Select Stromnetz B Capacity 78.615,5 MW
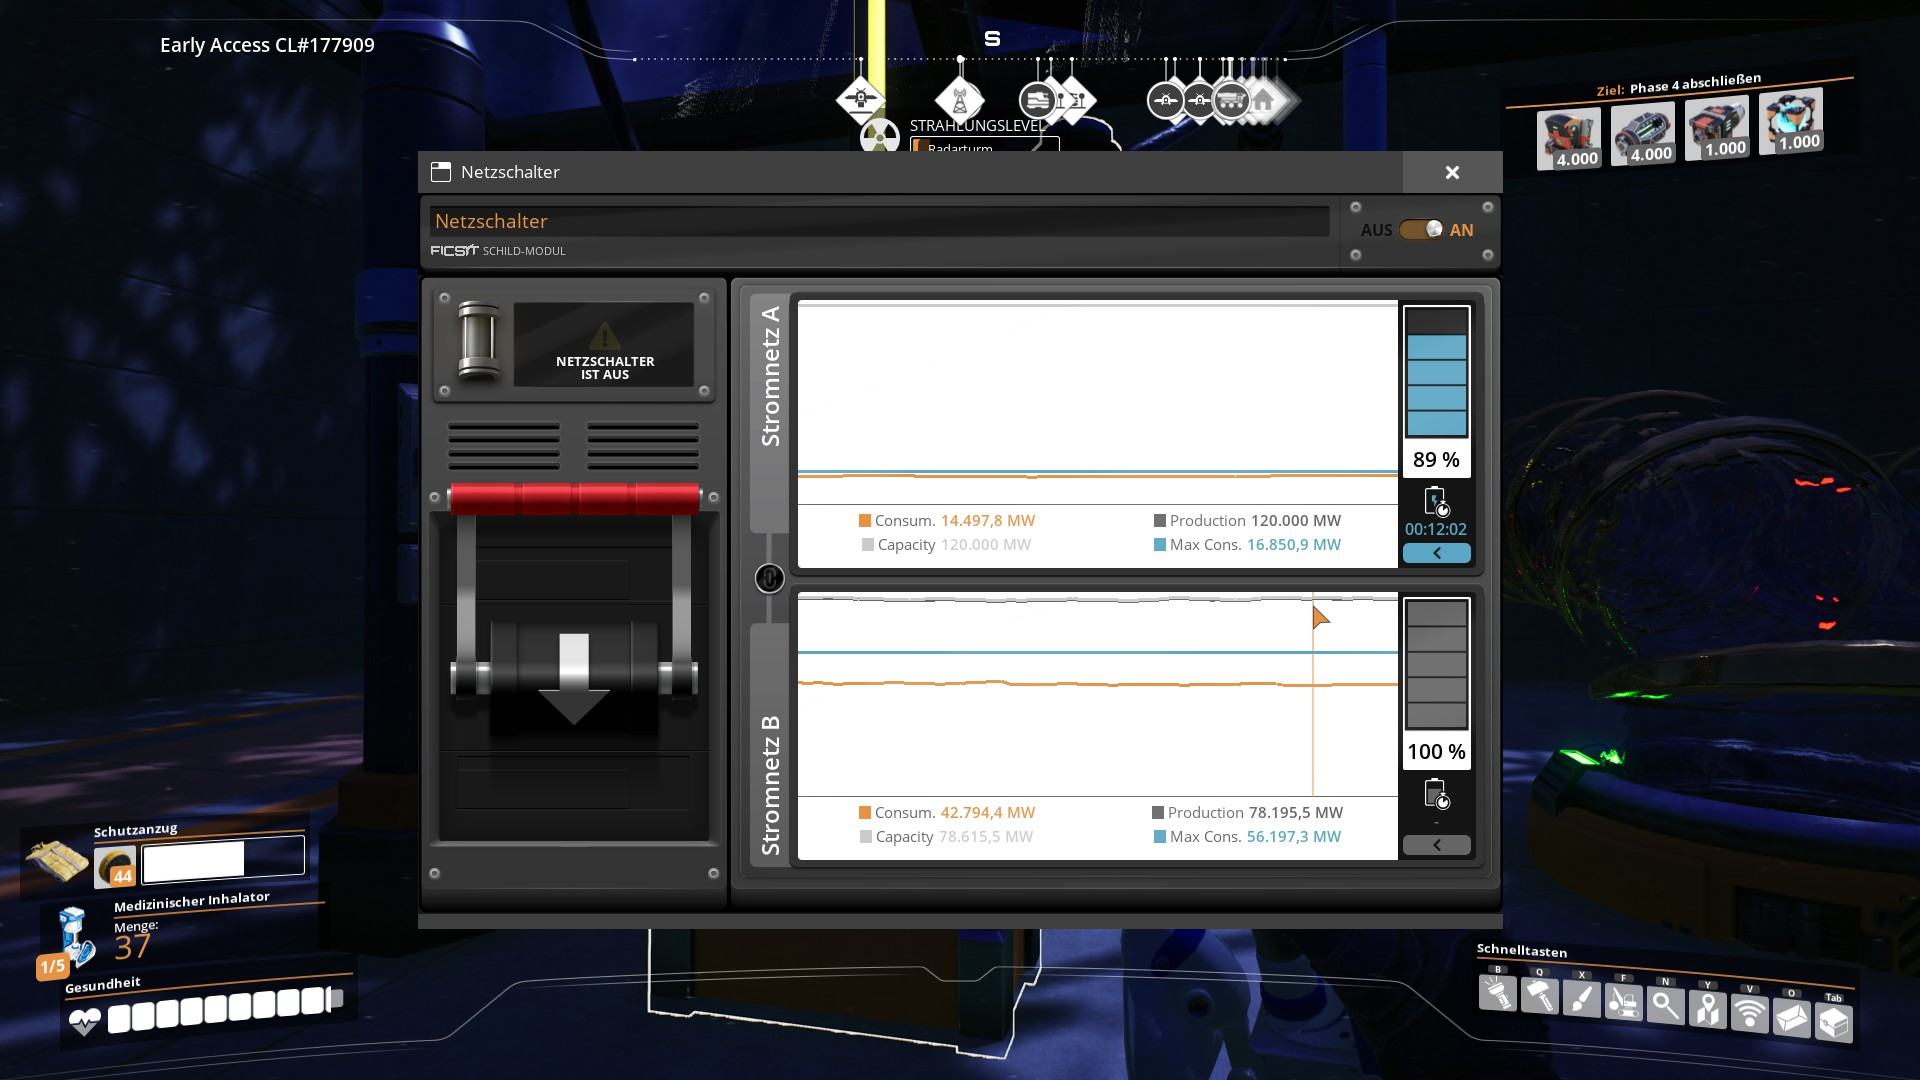Image resolution: width=1920 pixels, height=1080 pixels. coord(986,837)
